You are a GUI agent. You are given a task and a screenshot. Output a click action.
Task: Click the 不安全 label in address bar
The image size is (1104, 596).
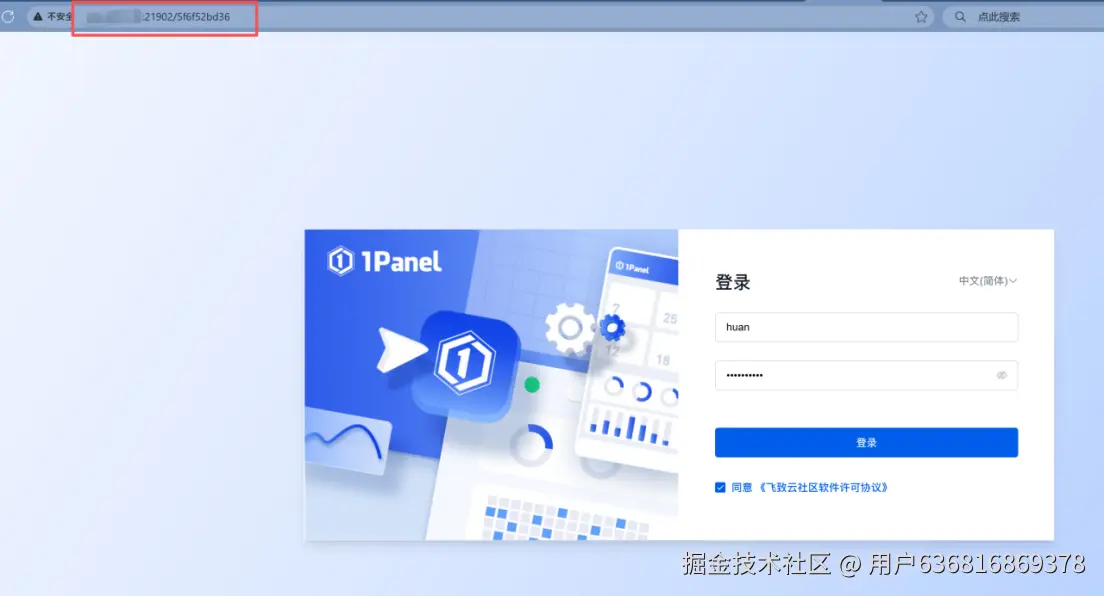click(59, 17)
